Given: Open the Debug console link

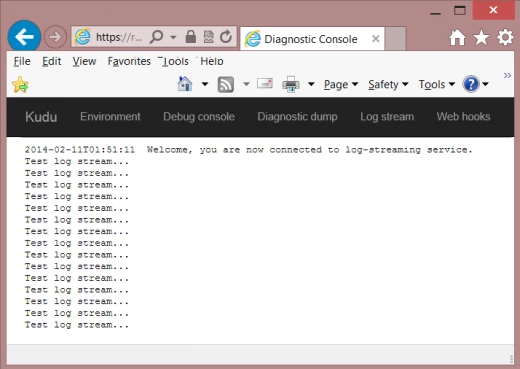Looking at the screenshot, I should pos(199,117).
